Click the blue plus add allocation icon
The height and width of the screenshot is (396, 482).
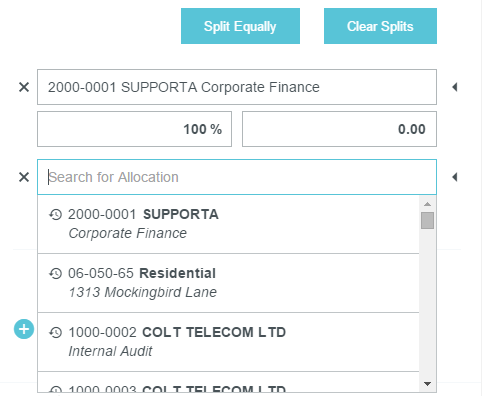click(x=24, y=329)
